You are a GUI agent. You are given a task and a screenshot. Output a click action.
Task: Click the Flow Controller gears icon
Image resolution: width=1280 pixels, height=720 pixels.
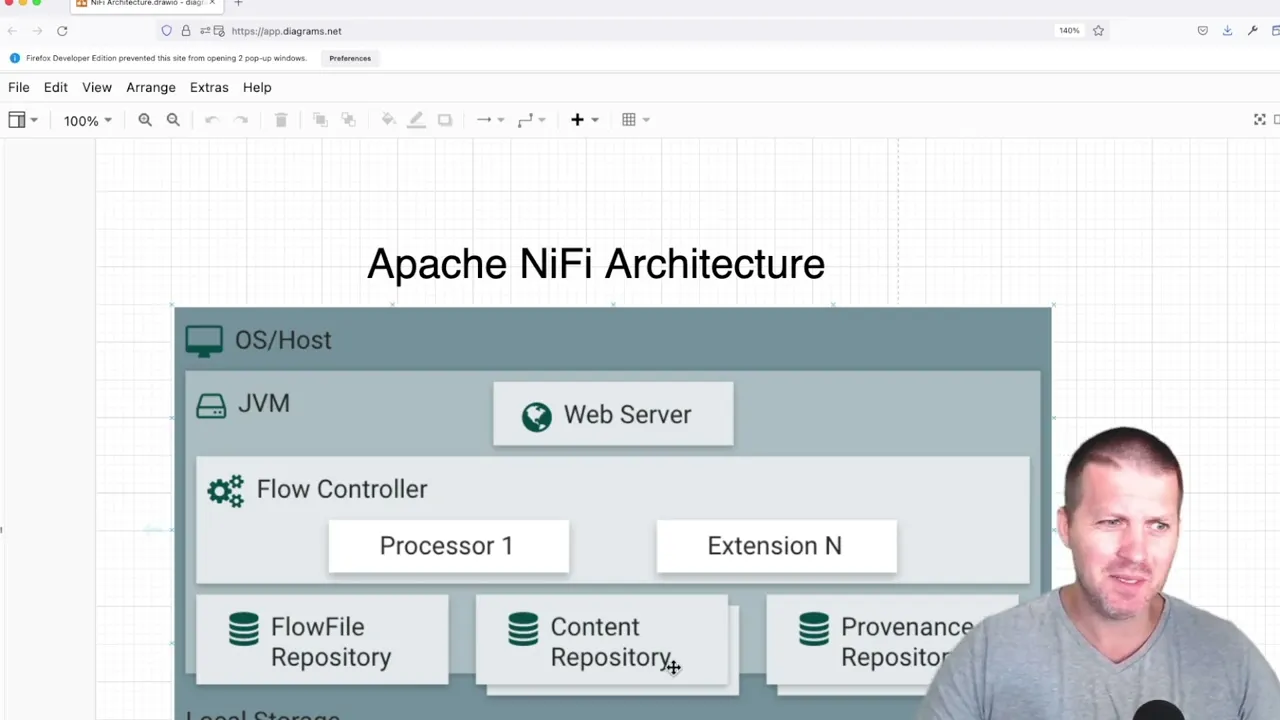point(226,490)
